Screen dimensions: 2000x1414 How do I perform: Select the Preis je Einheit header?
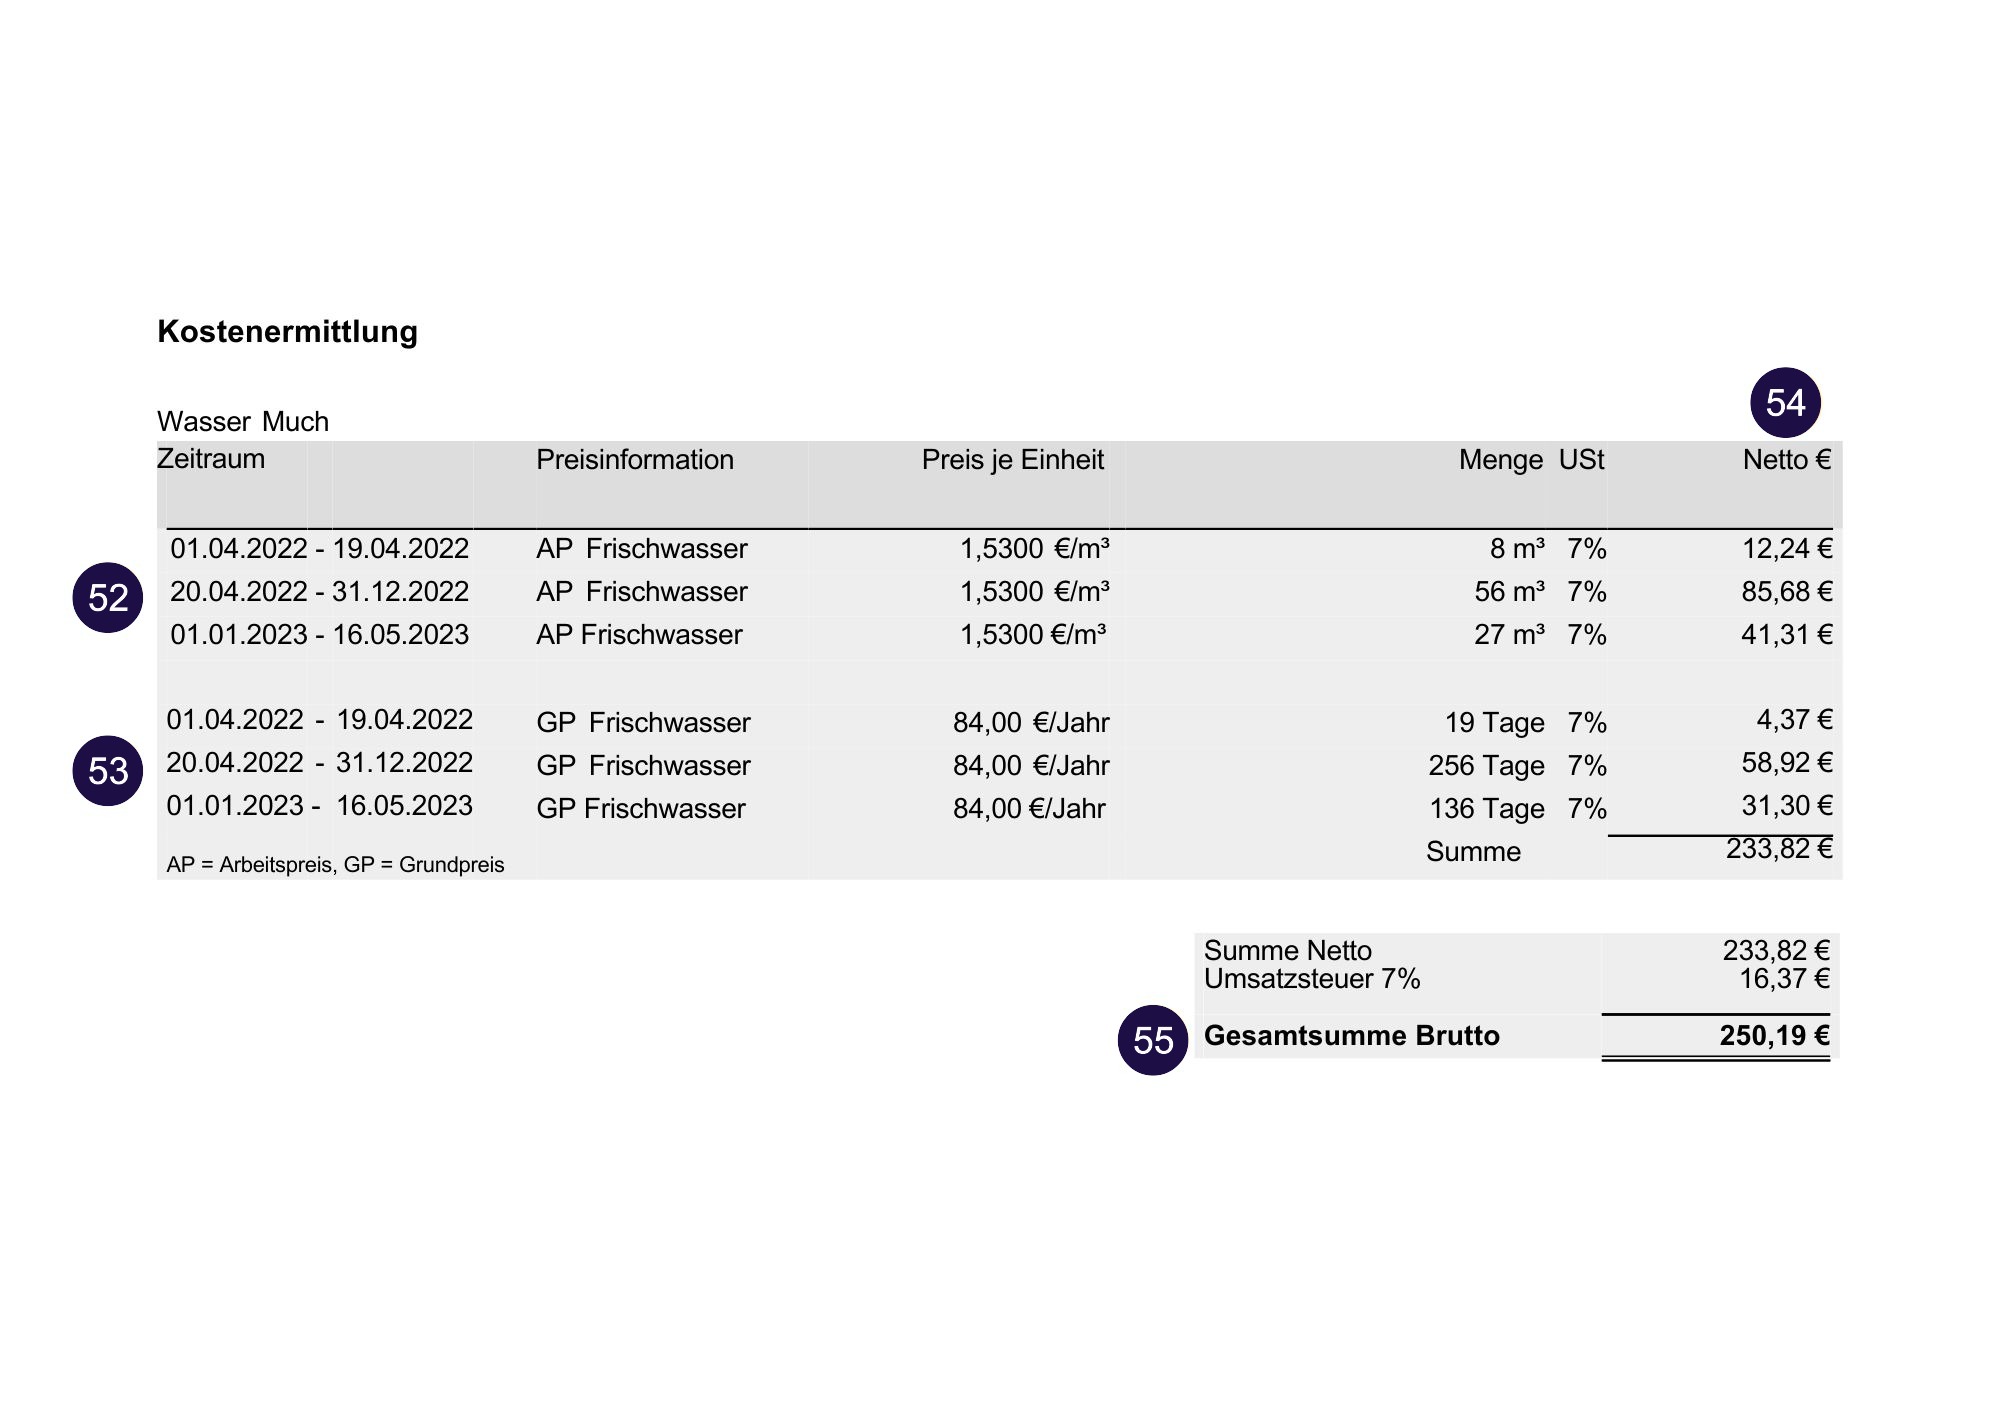point(1012,460)
